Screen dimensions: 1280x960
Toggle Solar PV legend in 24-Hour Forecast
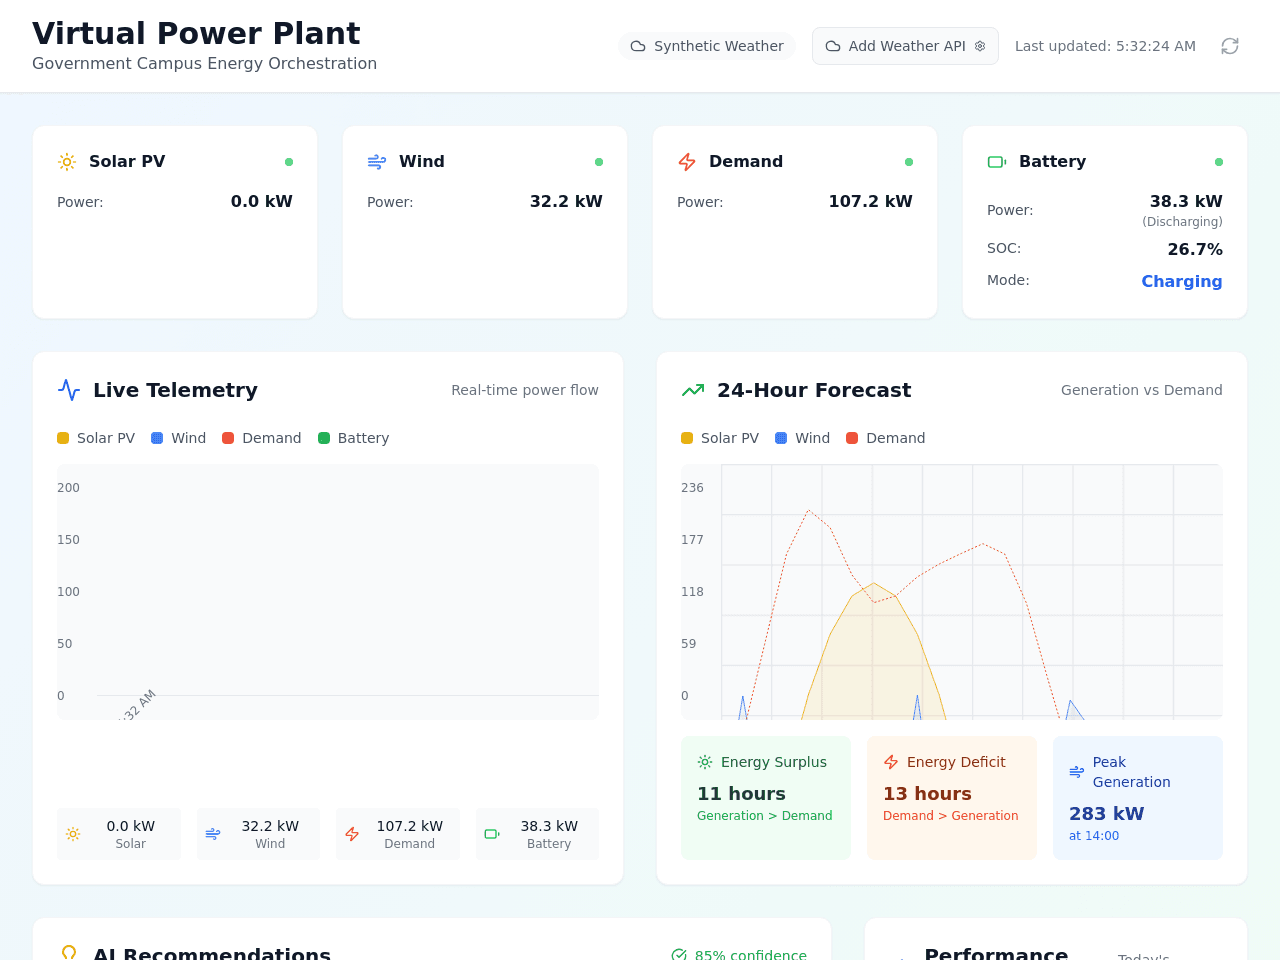click(x=720, y=438)
